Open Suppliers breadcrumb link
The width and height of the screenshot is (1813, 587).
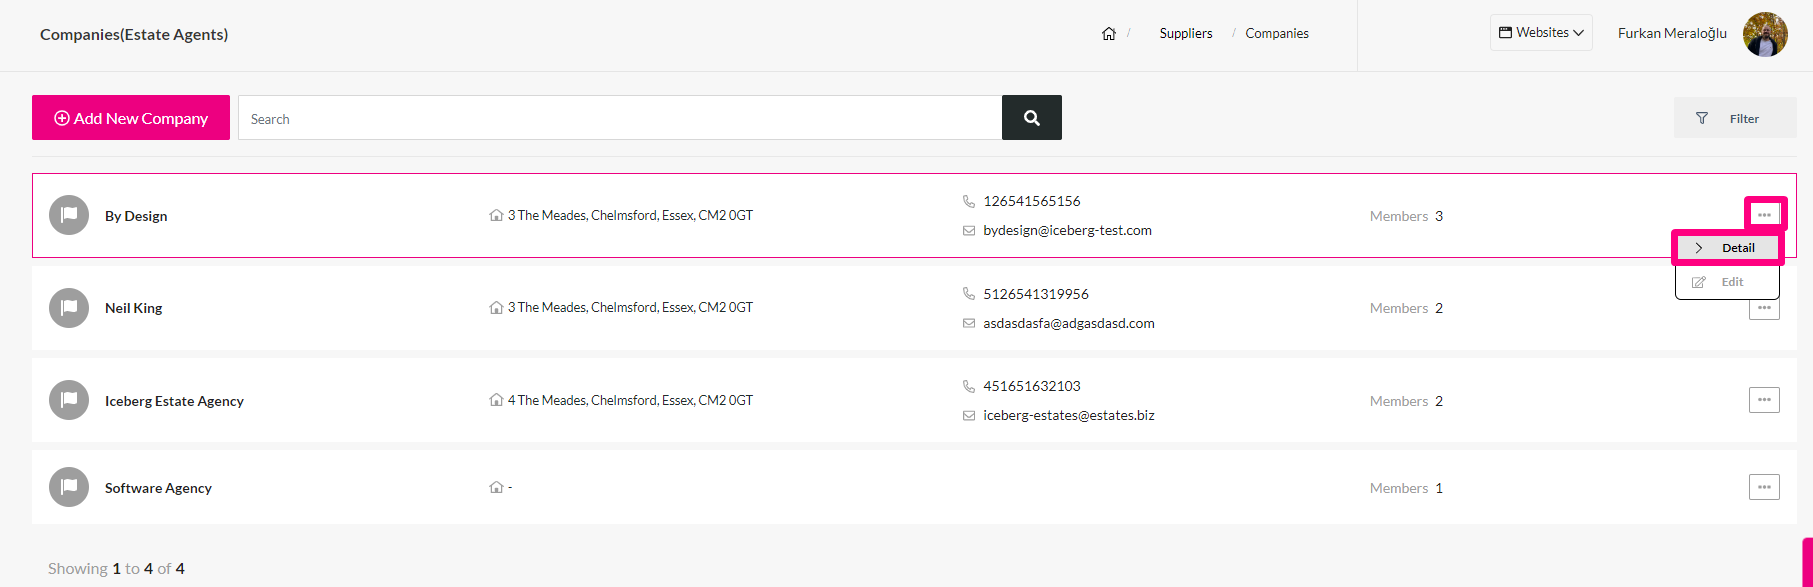tap(1186, 34)
